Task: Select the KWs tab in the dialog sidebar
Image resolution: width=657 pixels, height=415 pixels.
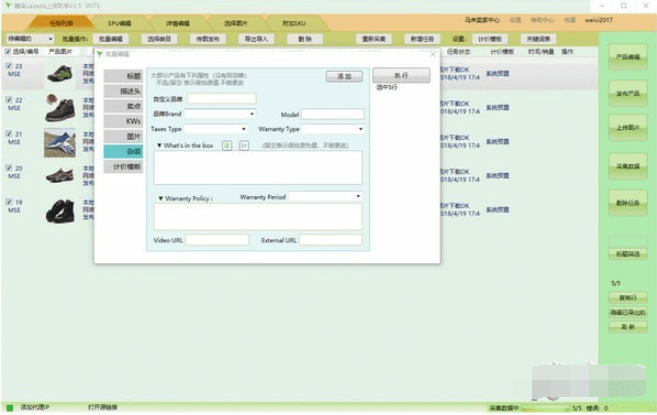Action: 133,119
